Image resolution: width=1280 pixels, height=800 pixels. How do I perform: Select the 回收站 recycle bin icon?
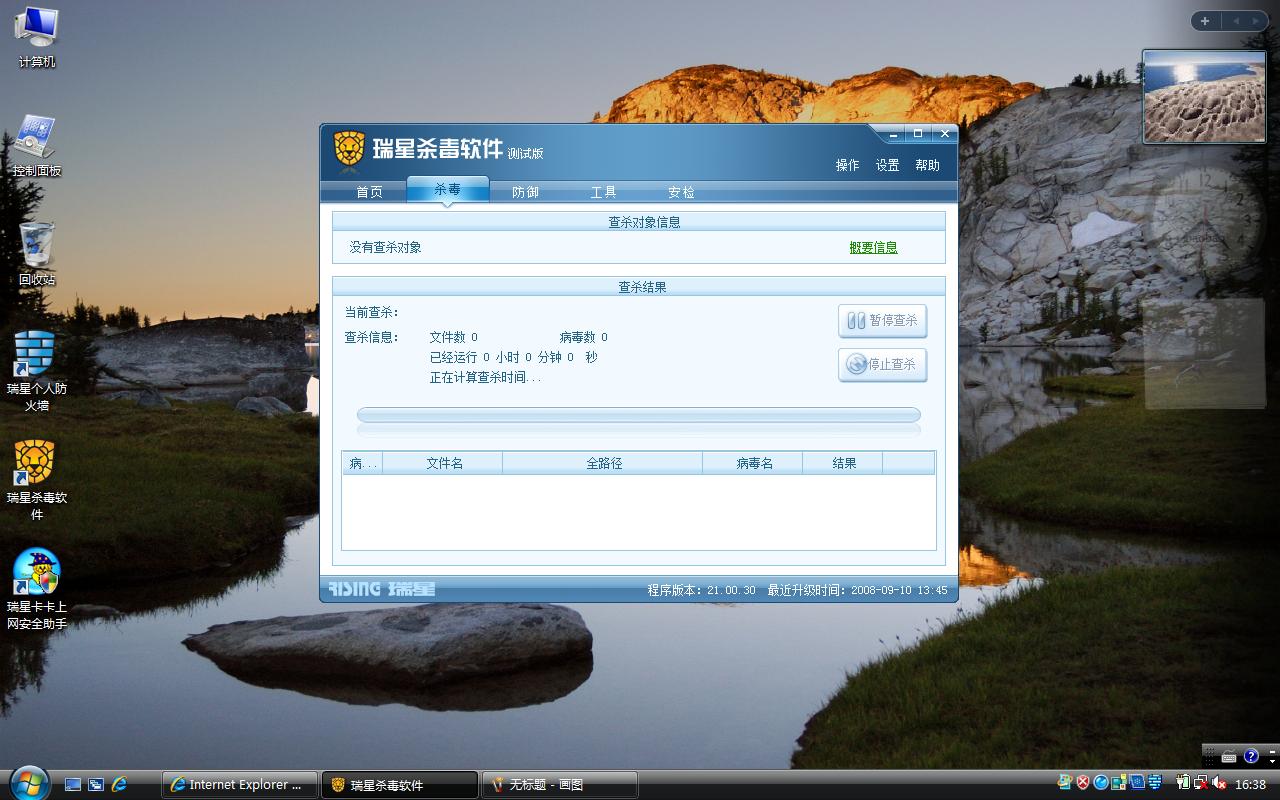point(37,254)
